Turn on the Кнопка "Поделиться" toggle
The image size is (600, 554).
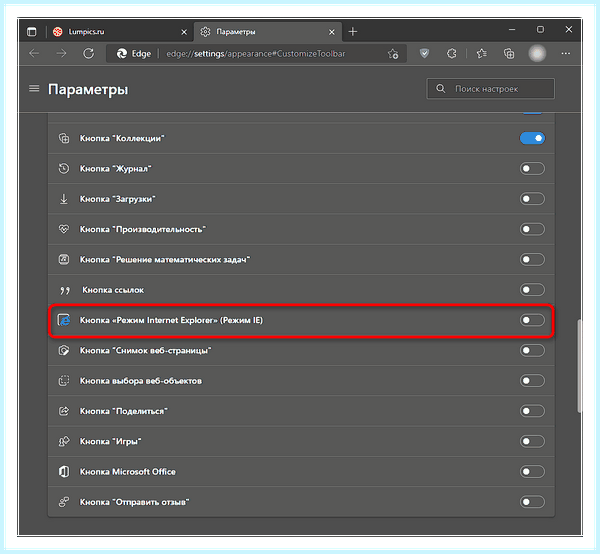pos(532,411)
